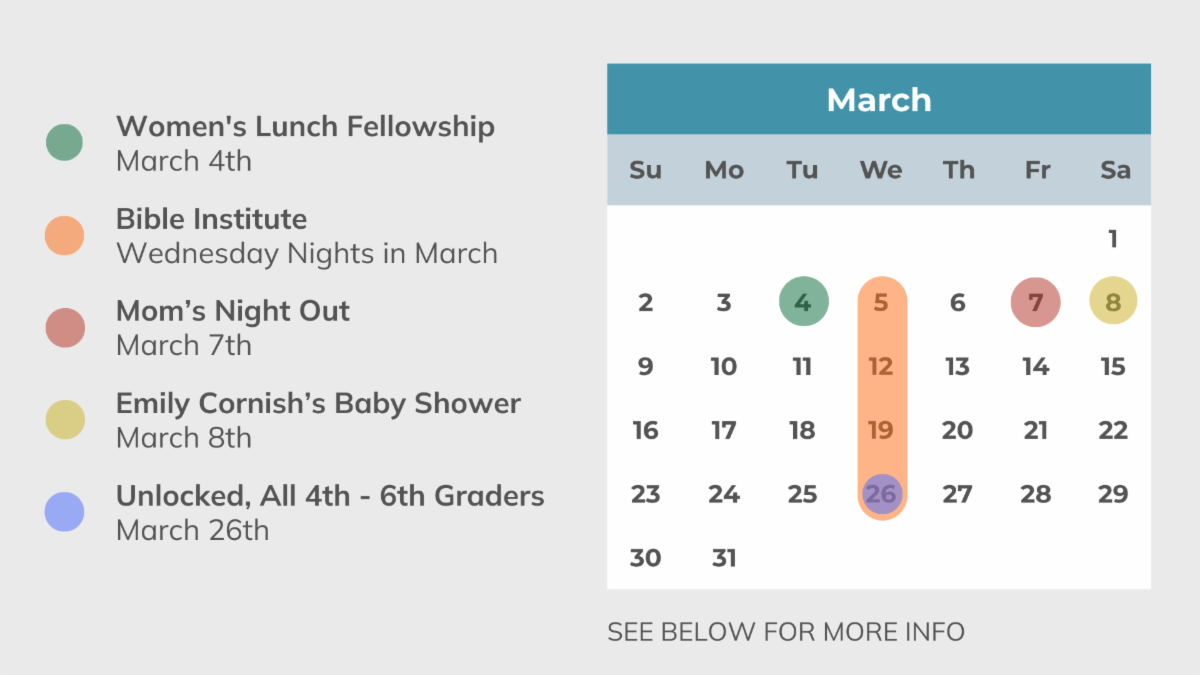Viewport: 1200px width, 675px height.
Task: Select March 7 on the calendar
Action: coord(1035,302)
